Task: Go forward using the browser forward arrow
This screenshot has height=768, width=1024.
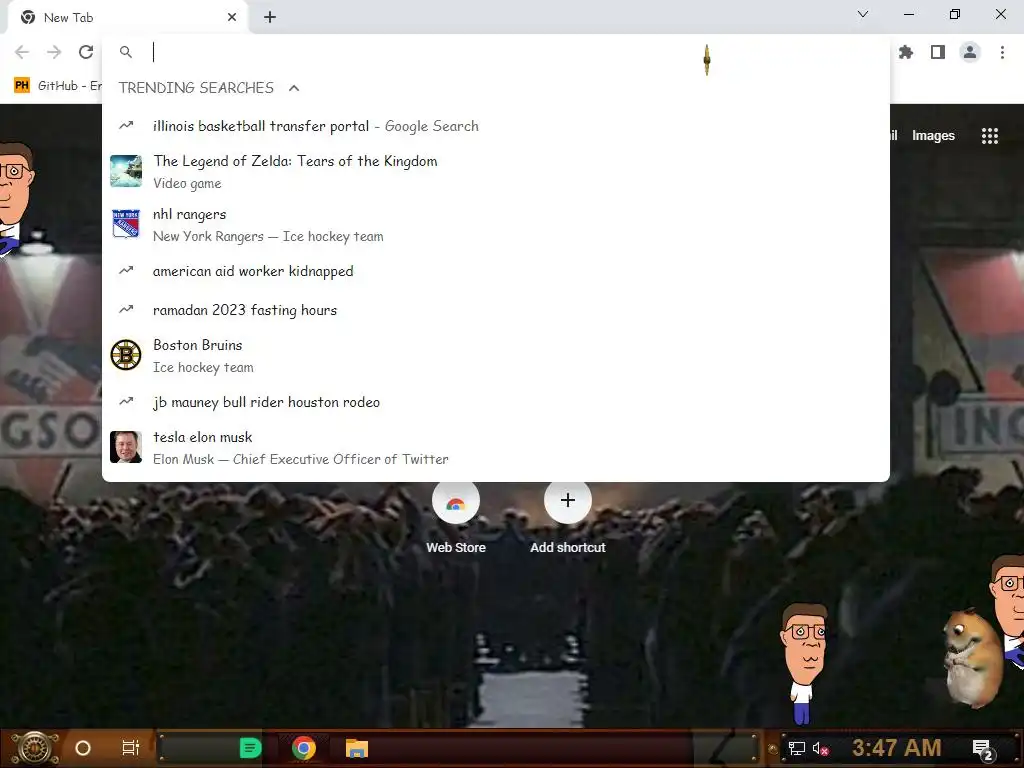Action: (x=54, y=52)
